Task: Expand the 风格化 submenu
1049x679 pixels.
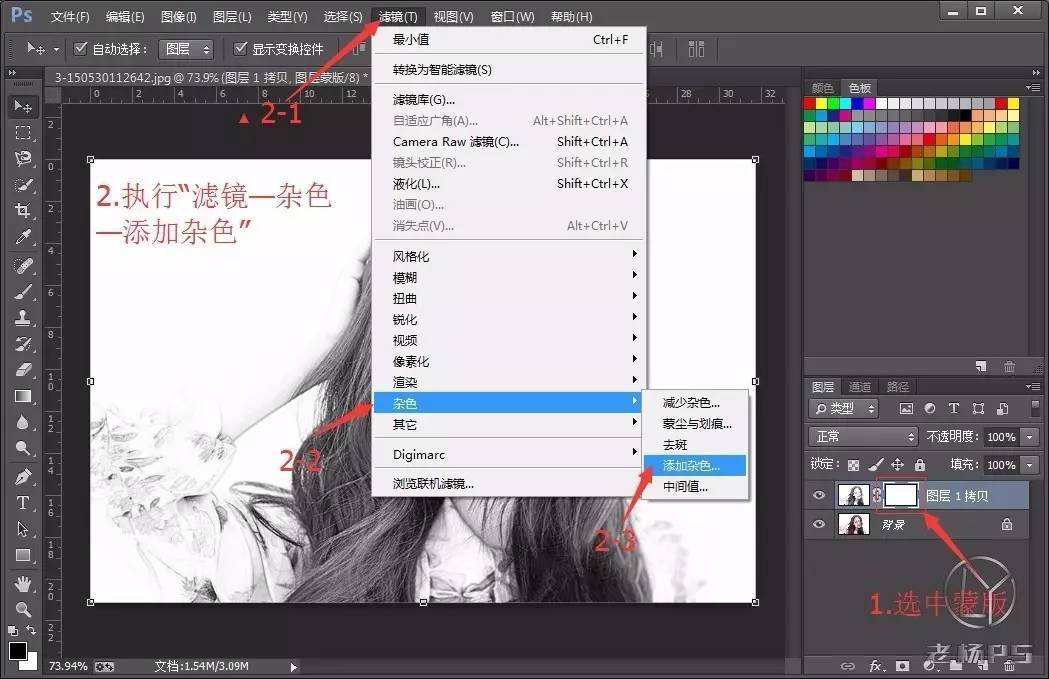Action: pos(508,256)
